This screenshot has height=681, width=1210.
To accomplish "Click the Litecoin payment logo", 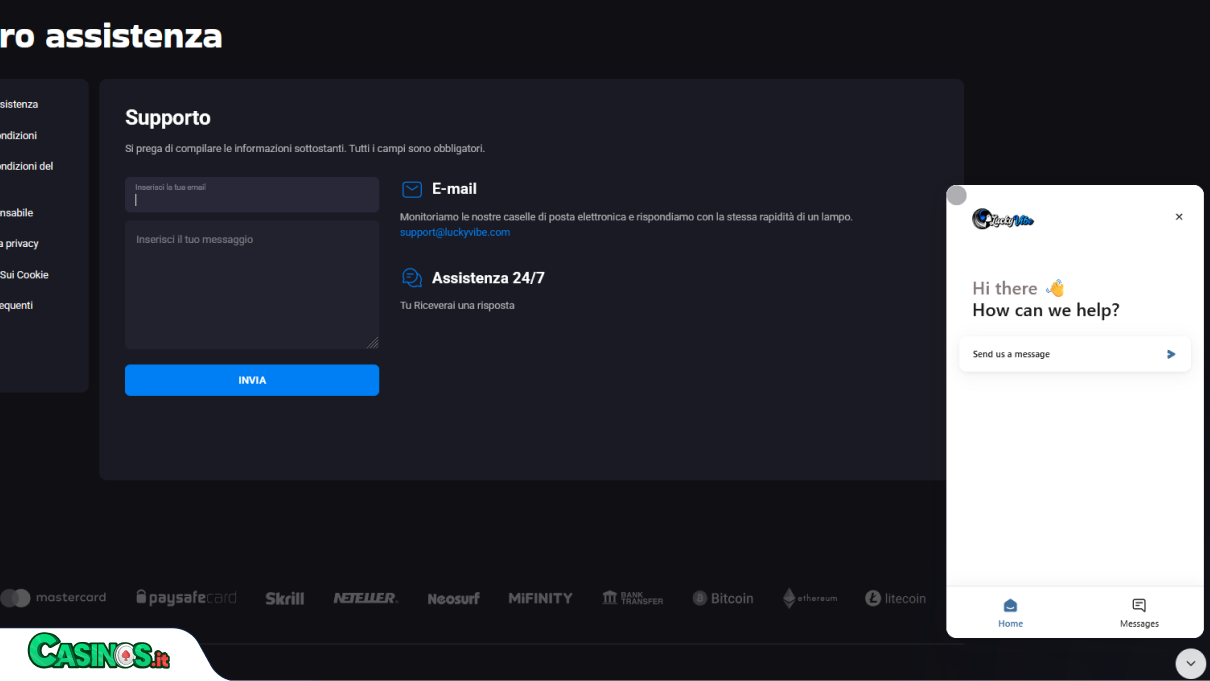I will point(896,598).
